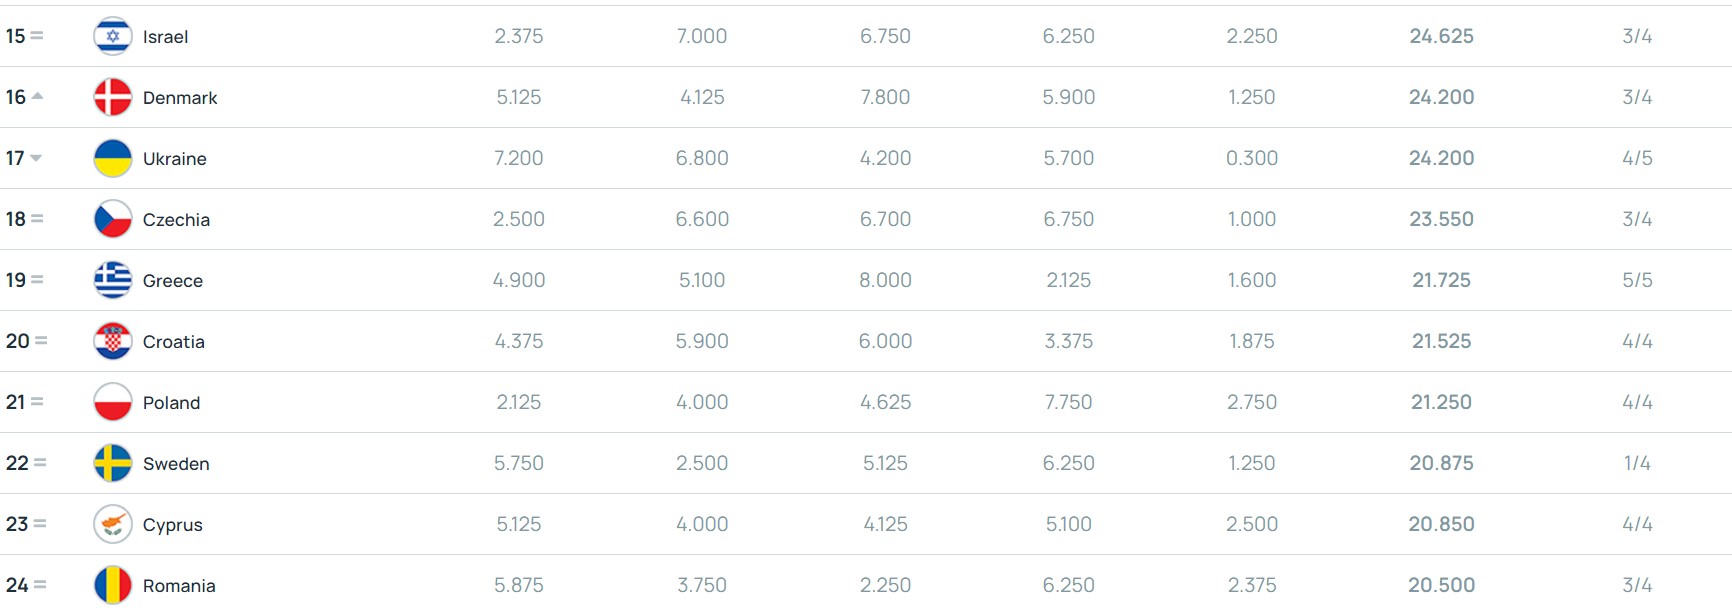Click the Croatia flag icon

113,341
